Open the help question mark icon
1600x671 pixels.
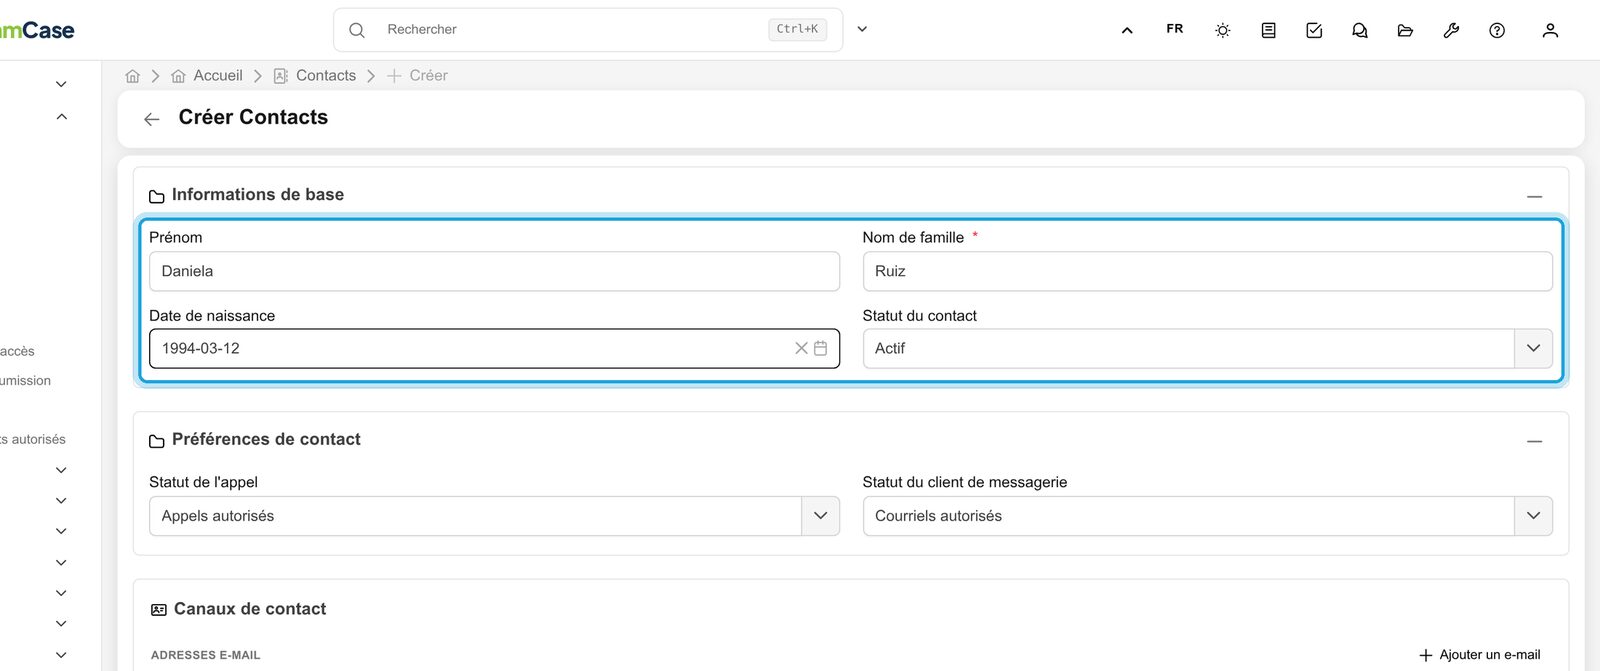click(x=1497, y=30)
